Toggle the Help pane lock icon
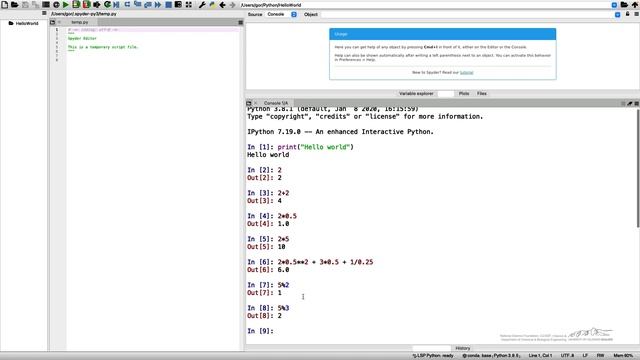This screenshot has width=640, height=360. pos(628,14)
